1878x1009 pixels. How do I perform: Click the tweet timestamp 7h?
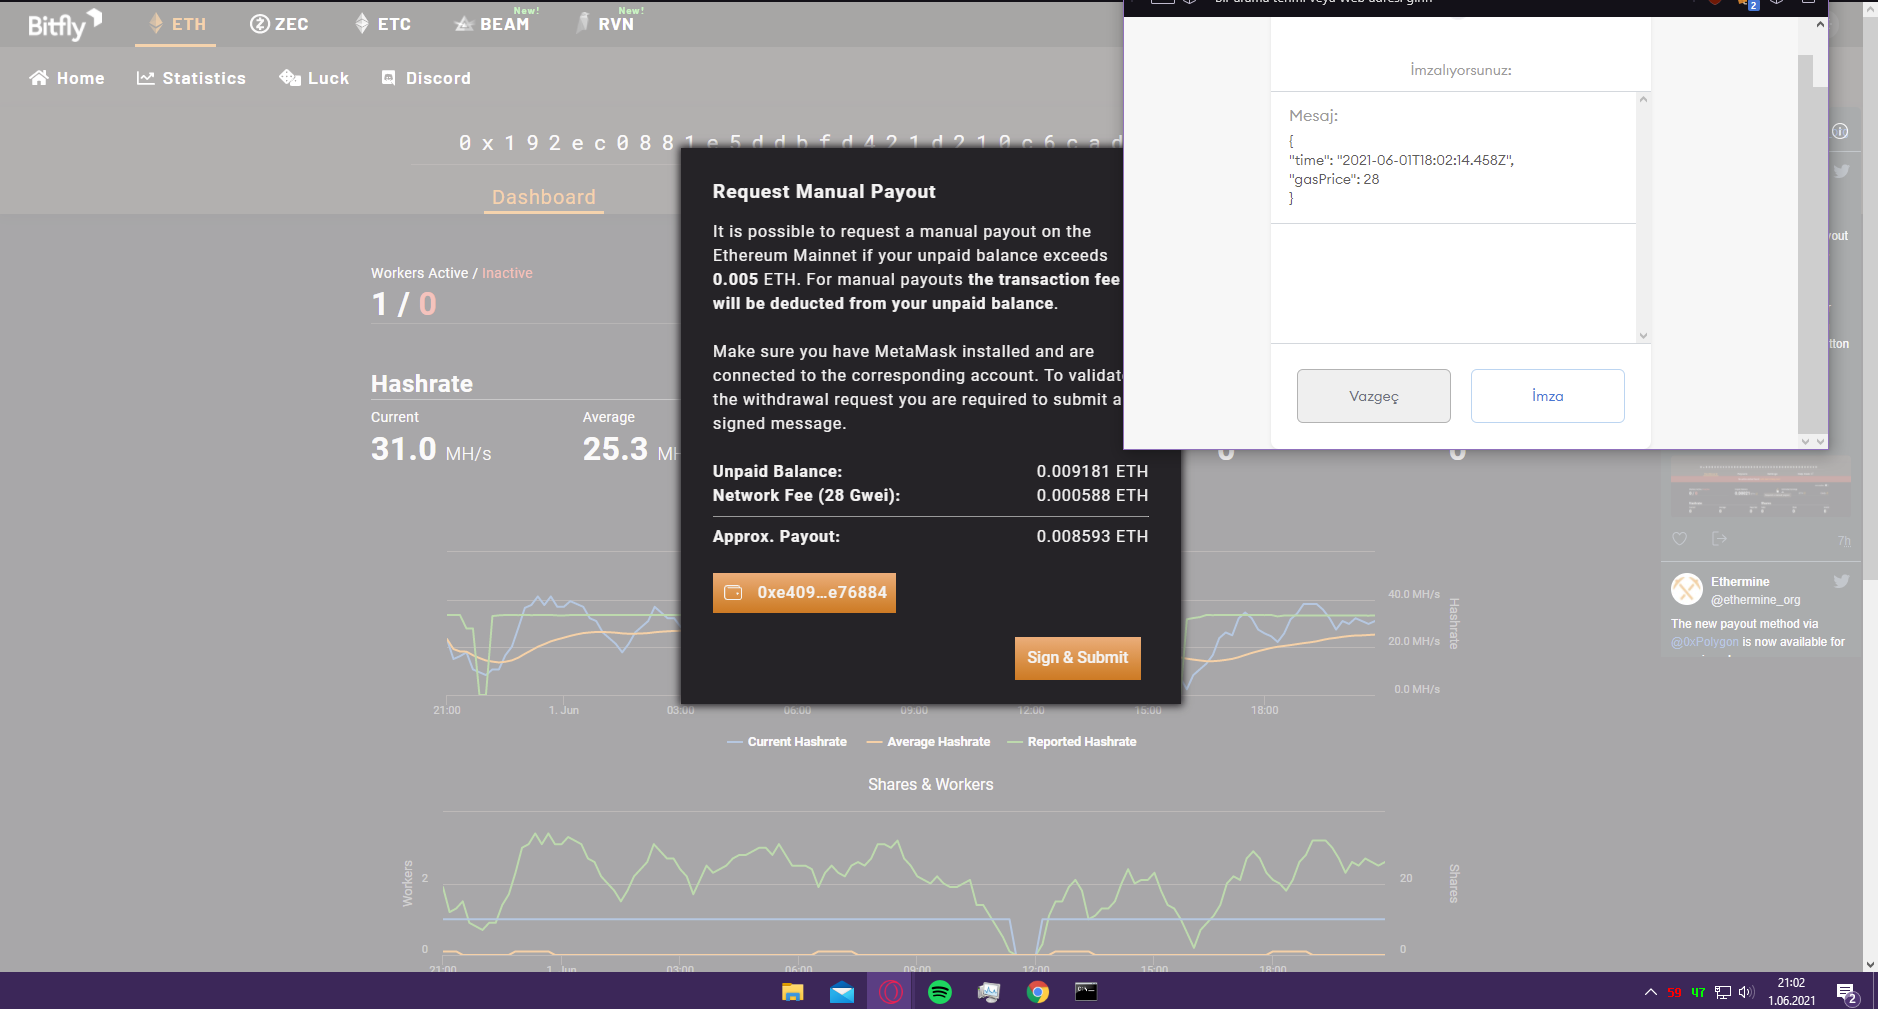(x=1844, y=541)
